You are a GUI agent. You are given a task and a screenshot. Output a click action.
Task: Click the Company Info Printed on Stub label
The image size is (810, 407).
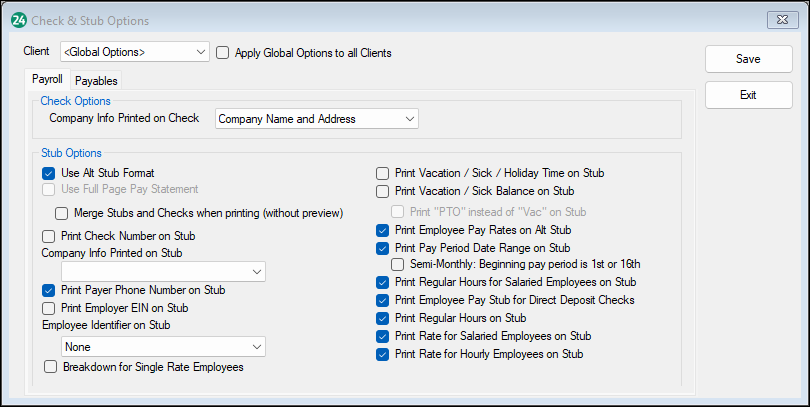[112, 253]
